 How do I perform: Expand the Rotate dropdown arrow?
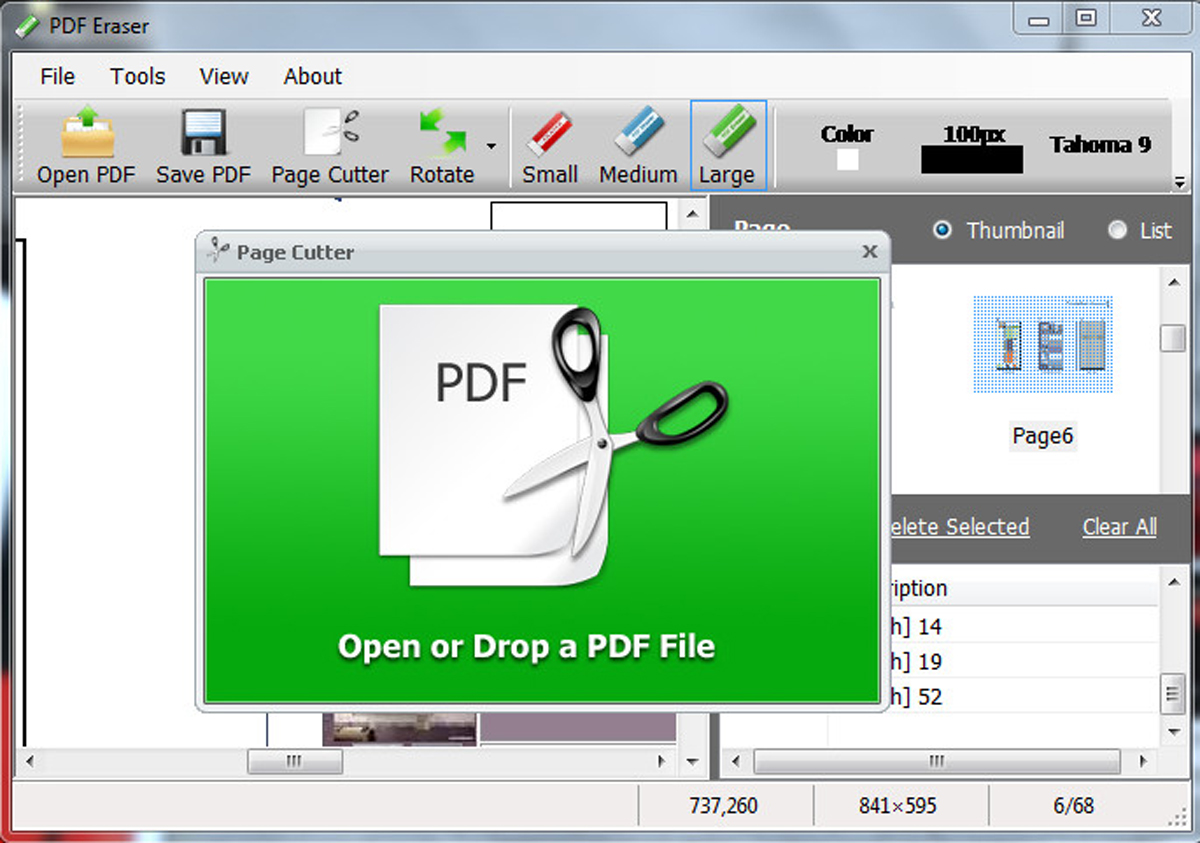point(491,146)
